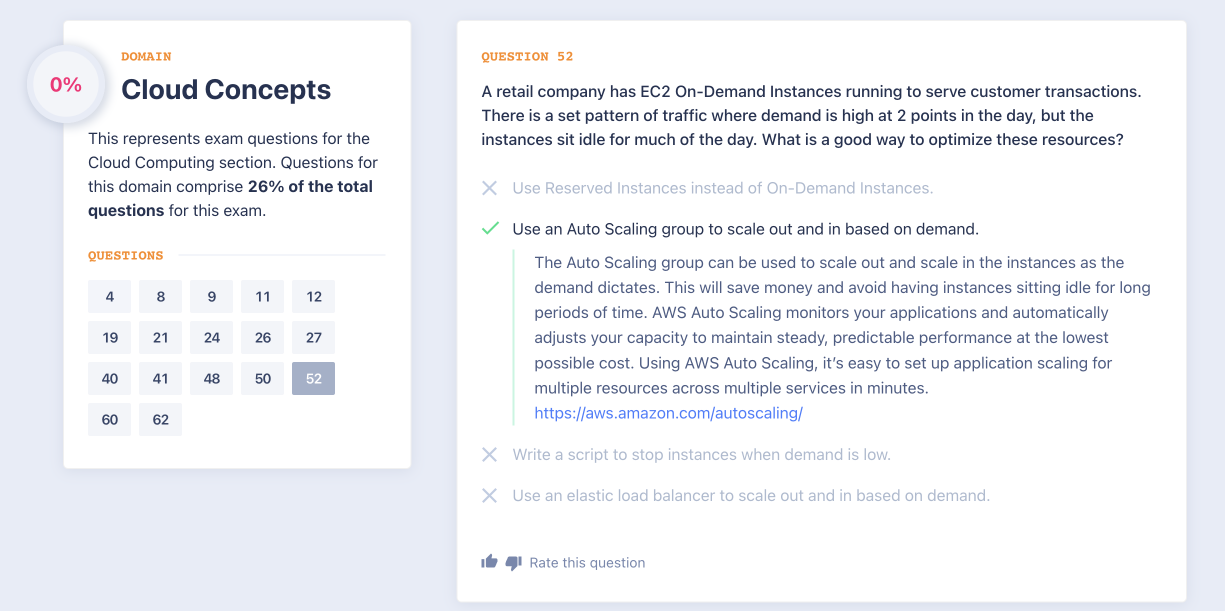Select the highlighted question 52 button
This screenshot has width=1225, height=611.
pos(314,379)
